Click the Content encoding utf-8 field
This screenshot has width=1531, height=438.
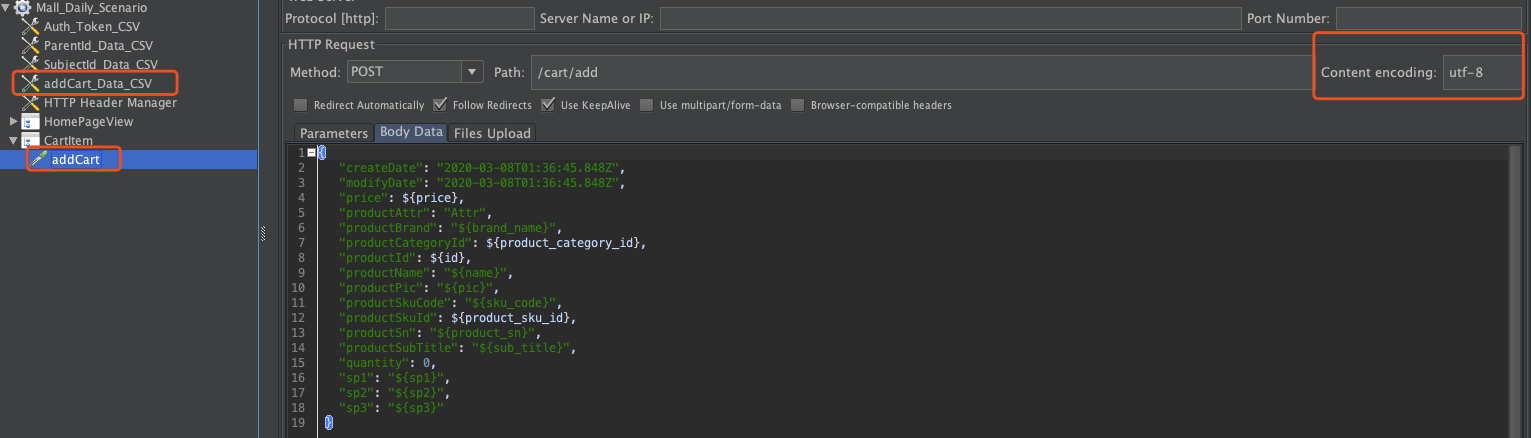pos(1482,72)
